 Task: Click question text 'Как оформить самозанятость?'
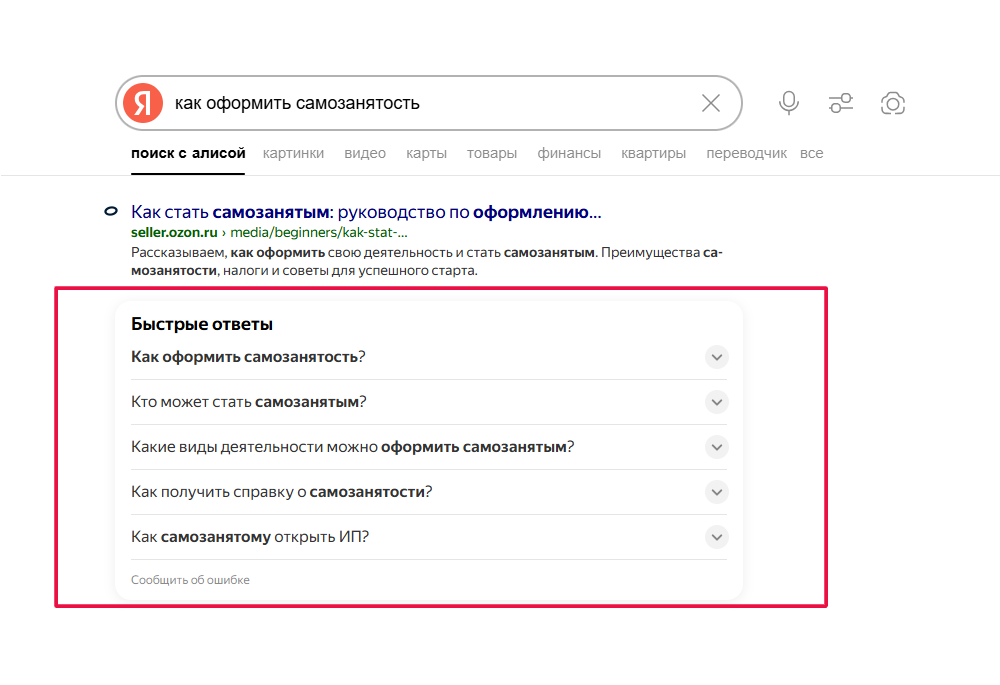[248, 357]
